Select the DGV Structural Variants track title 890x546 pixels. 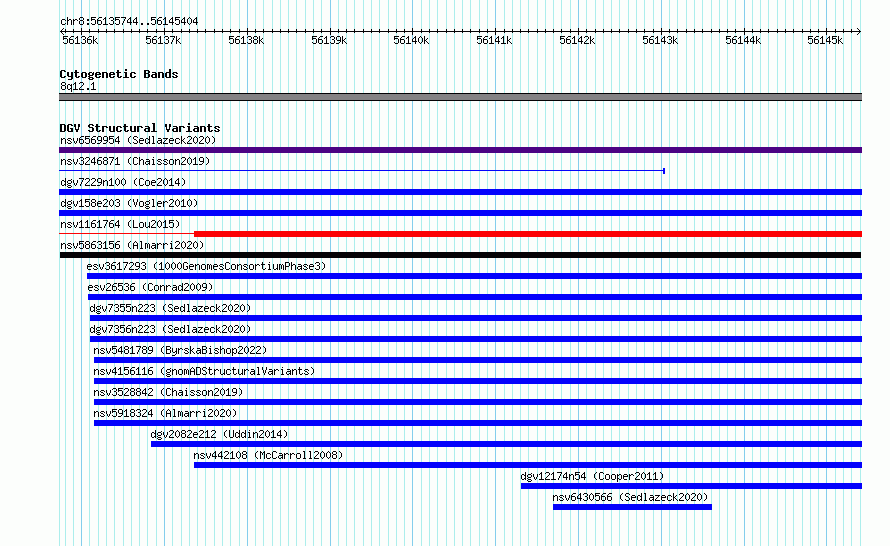140,128
